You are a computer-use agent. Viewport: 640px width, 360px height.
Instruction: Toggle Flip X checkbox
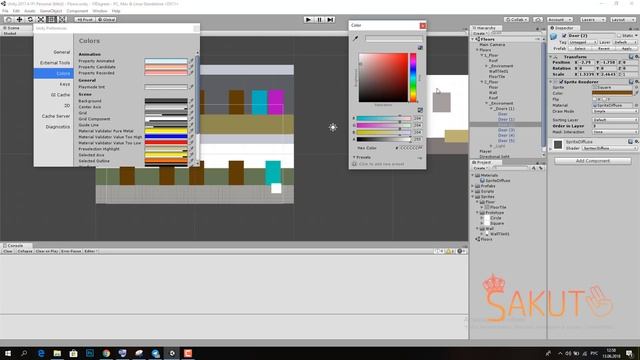coord(595,99)
